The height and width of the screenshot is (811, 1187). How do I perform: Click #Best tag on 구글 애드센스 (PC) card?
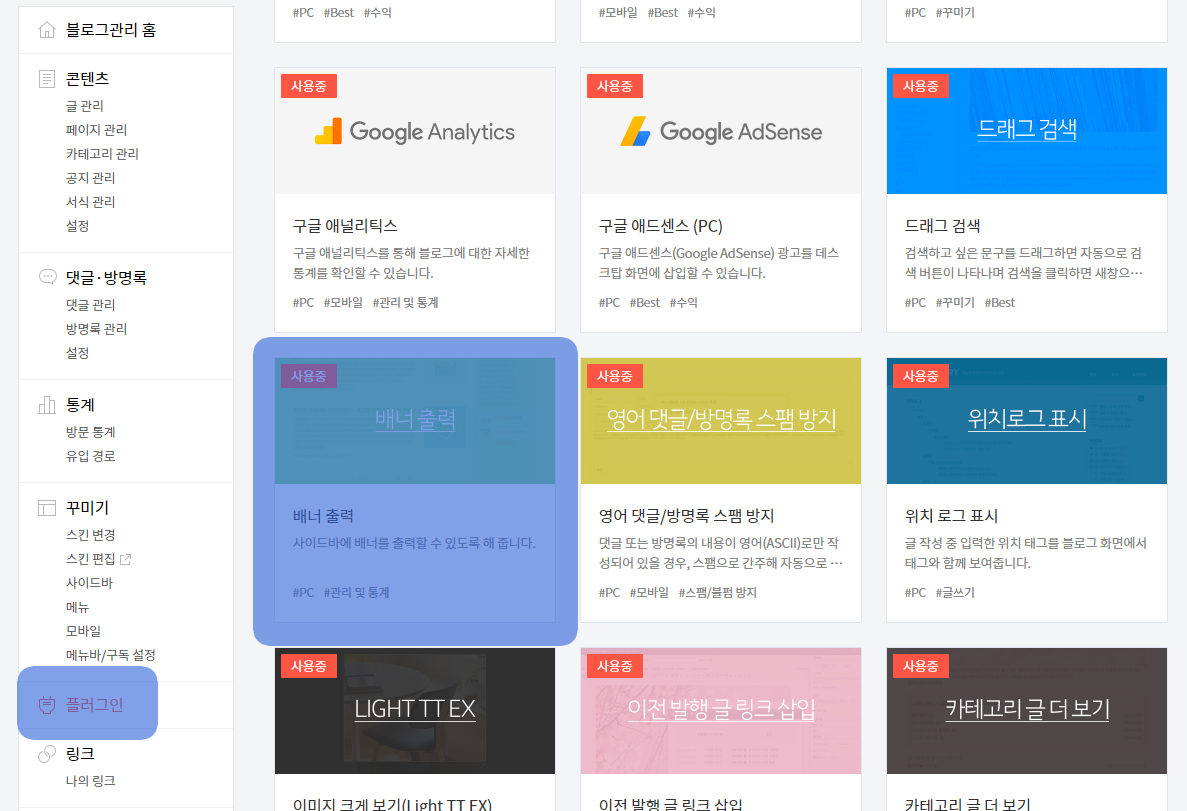(645, 302)
